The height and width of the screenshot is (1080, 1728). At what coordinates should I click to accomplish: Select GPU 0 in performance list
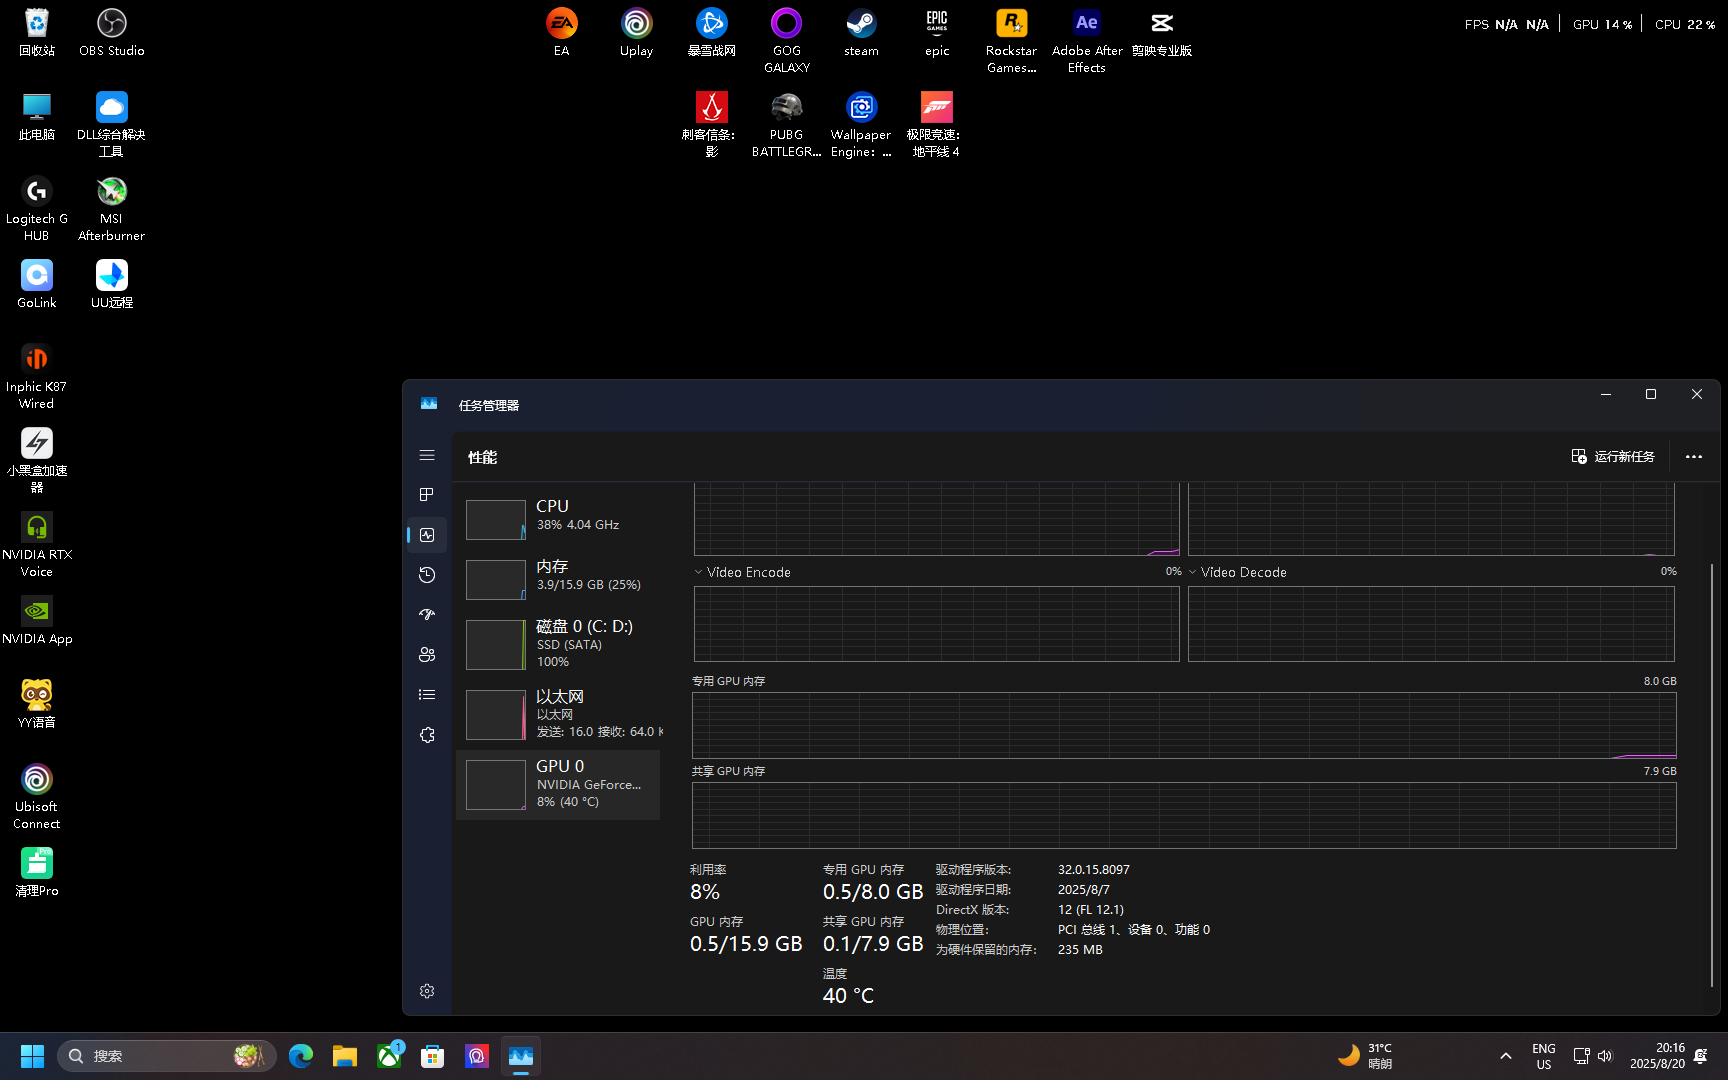[558, 785]
